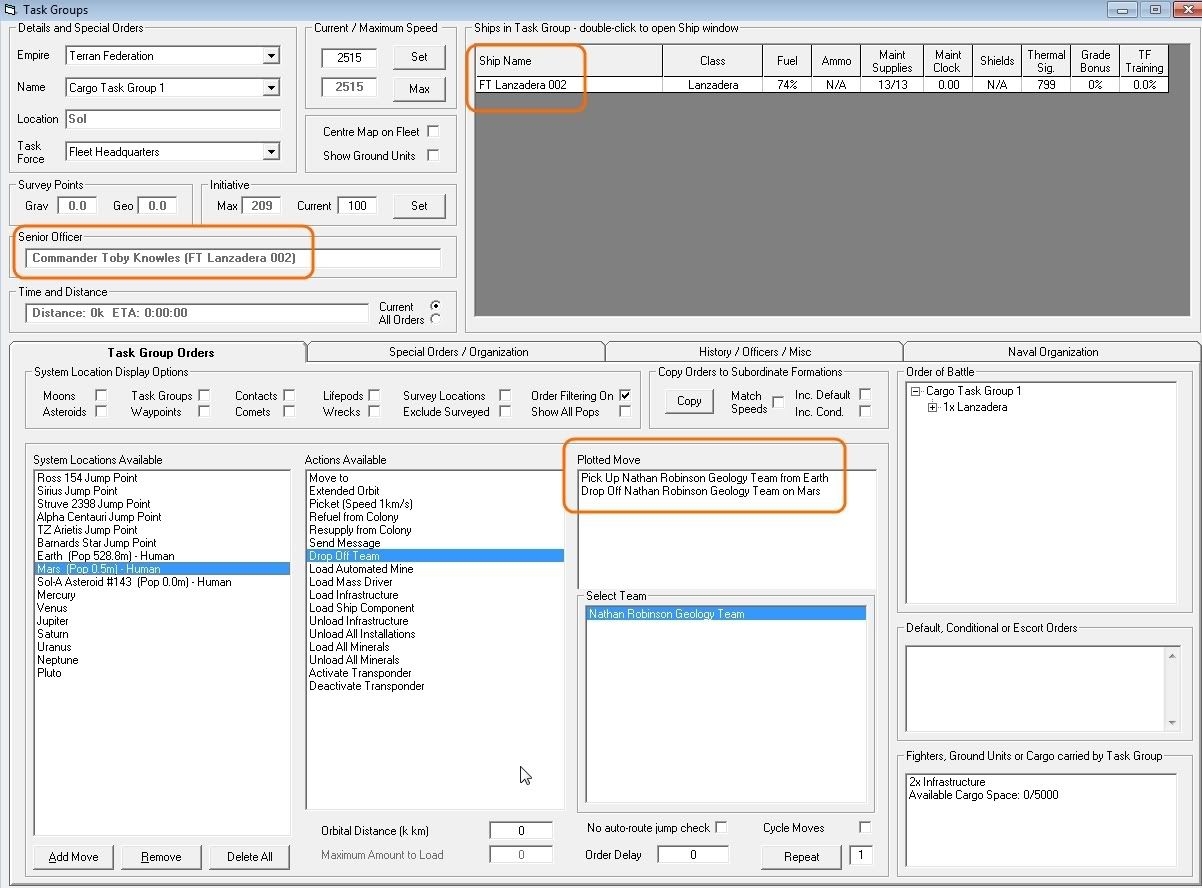
Task: Select the Drop Off Team action
Action: click(x=435, y=556)
